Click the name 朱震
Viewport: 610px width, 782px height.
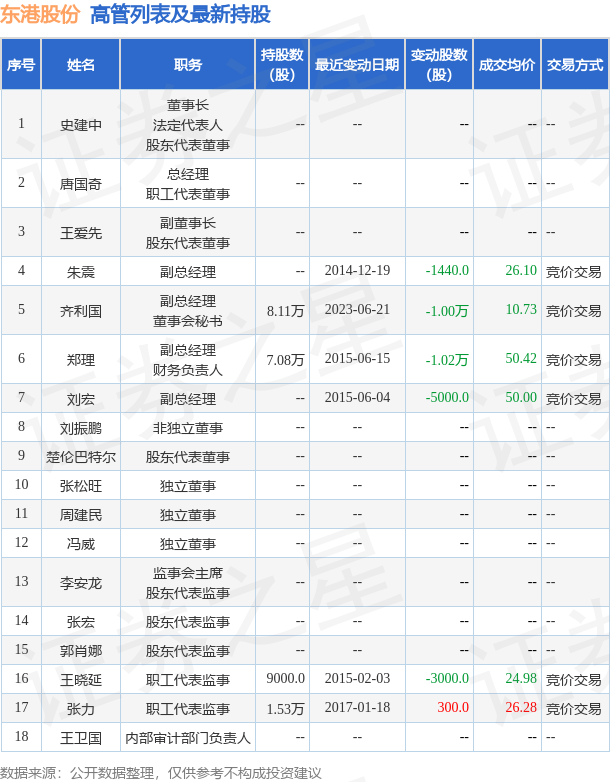point(81,272)
